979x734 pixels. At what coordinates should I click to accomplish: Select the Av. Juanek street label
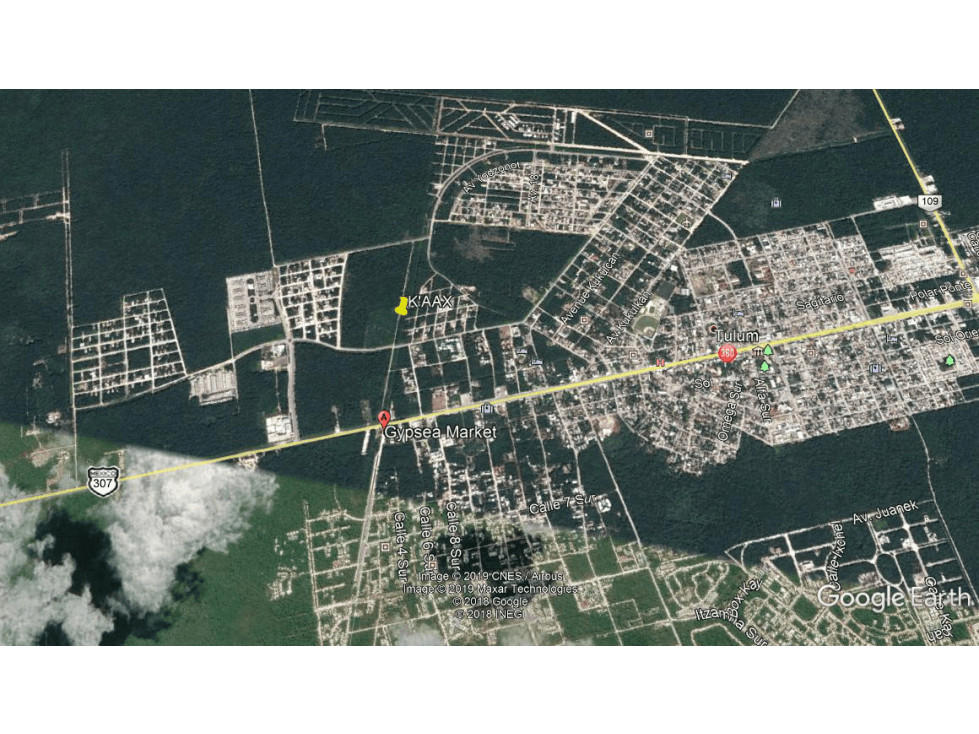click(x=885, y=512)
